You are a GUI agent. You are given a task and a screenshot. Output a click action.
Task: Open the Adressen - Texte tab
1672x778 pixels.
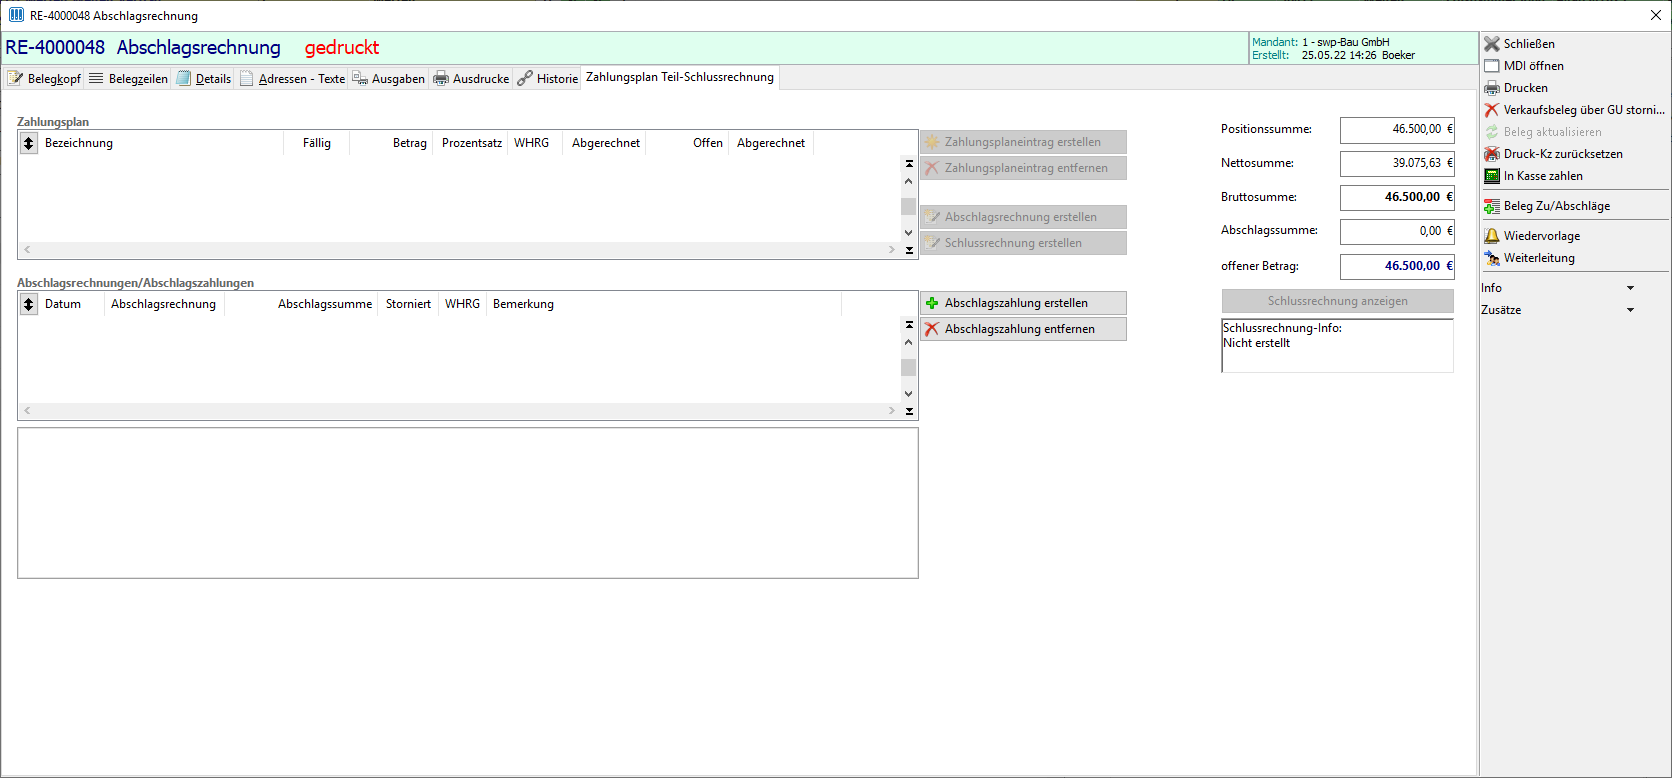[x=292, y=78]
